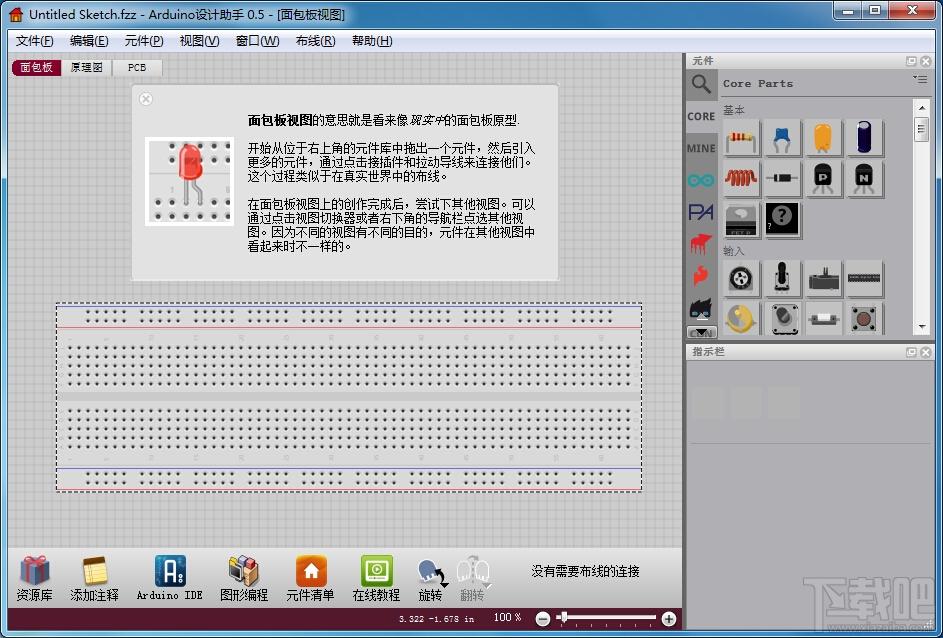Viewport: 943px width, 638px height.
Task: Zoom in with the plus button
Action: [668, 619]
